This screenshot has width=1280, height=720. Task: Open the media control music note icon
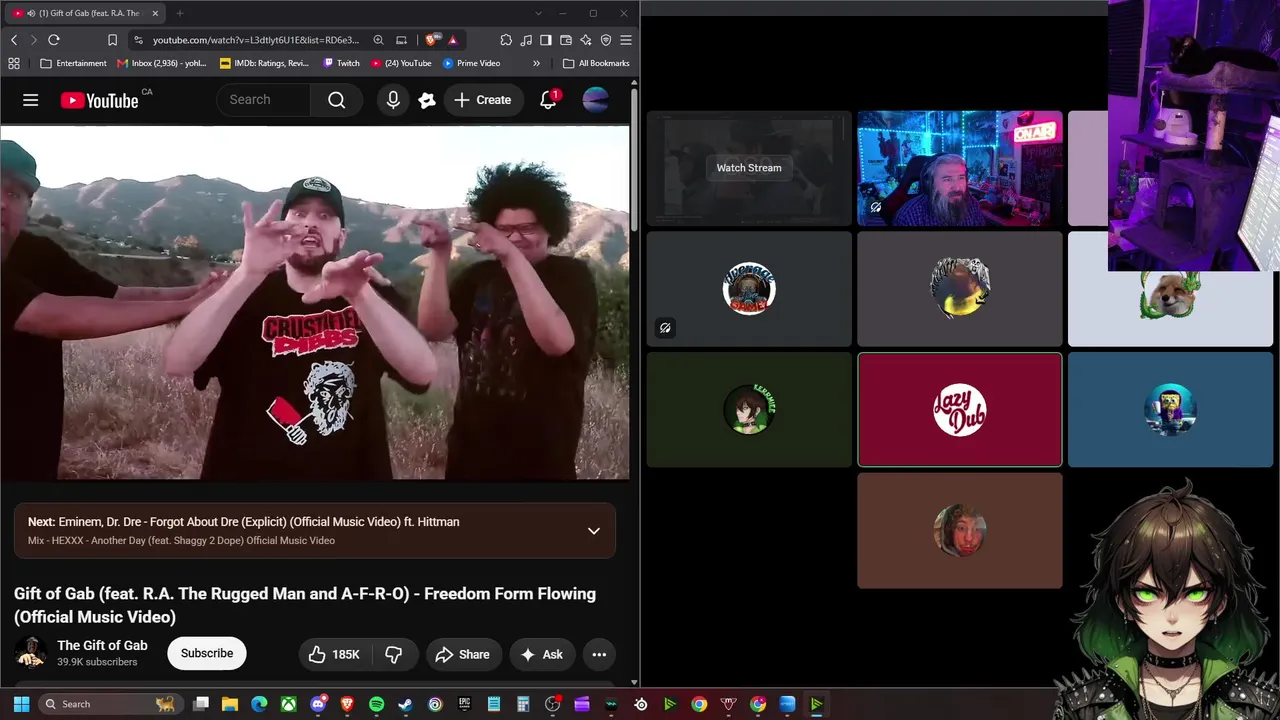coord(526,40)
